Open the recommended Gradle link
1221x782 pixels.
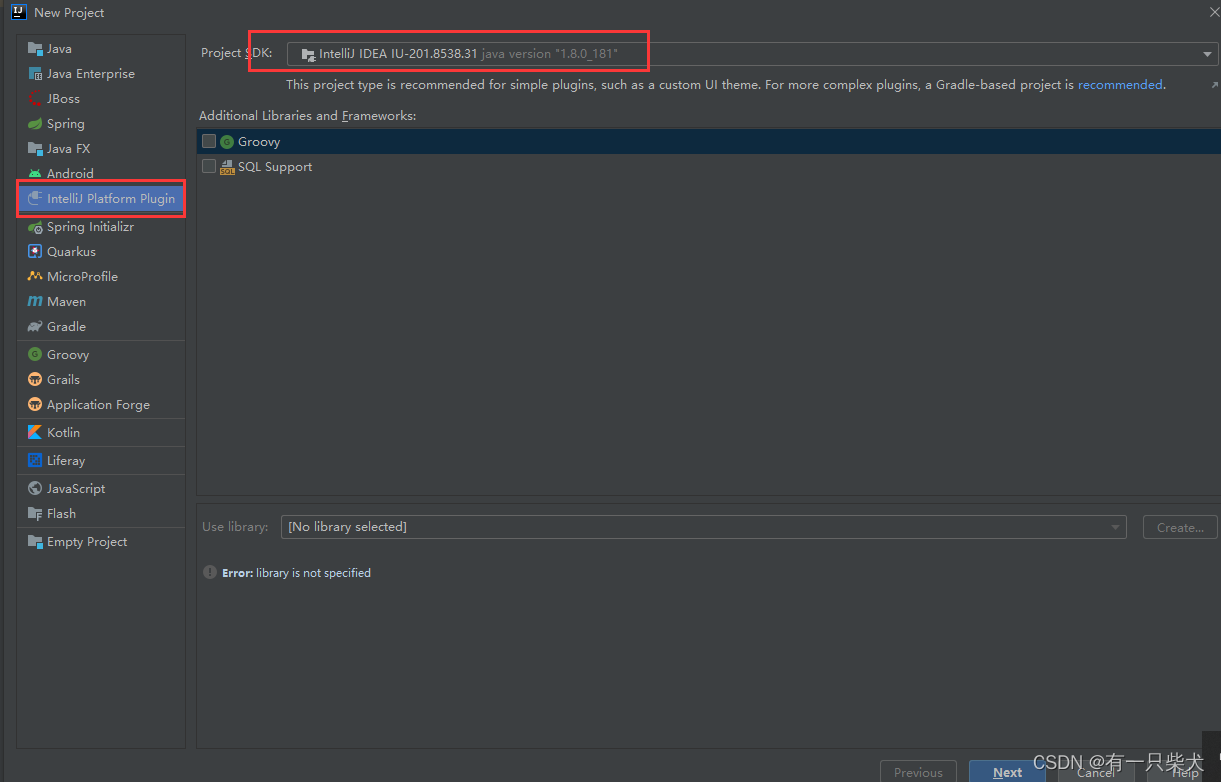coord(1120,85)
